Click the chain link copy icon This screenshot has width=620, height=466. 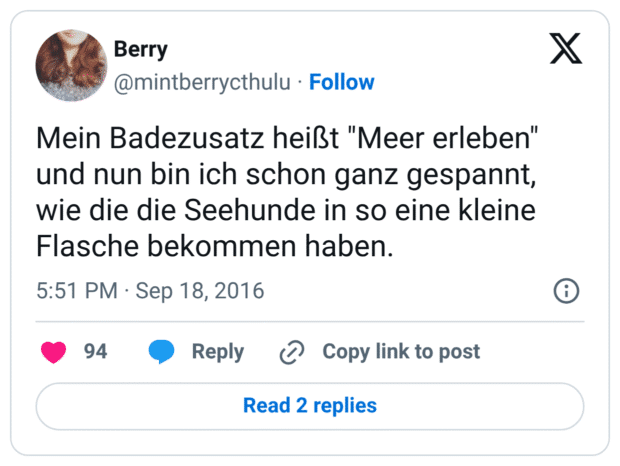291,352
